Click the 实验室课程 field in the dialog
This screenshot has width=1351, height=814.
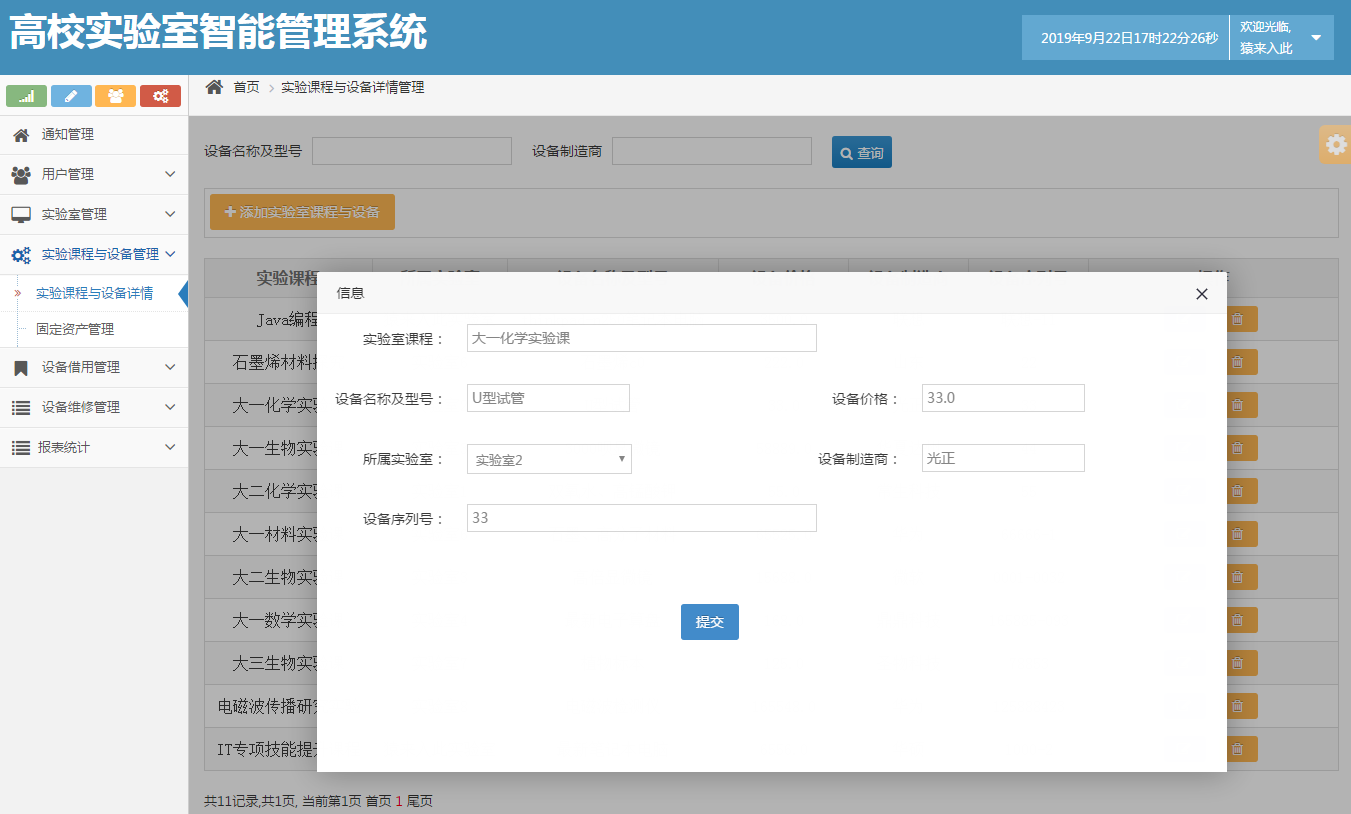642,338
